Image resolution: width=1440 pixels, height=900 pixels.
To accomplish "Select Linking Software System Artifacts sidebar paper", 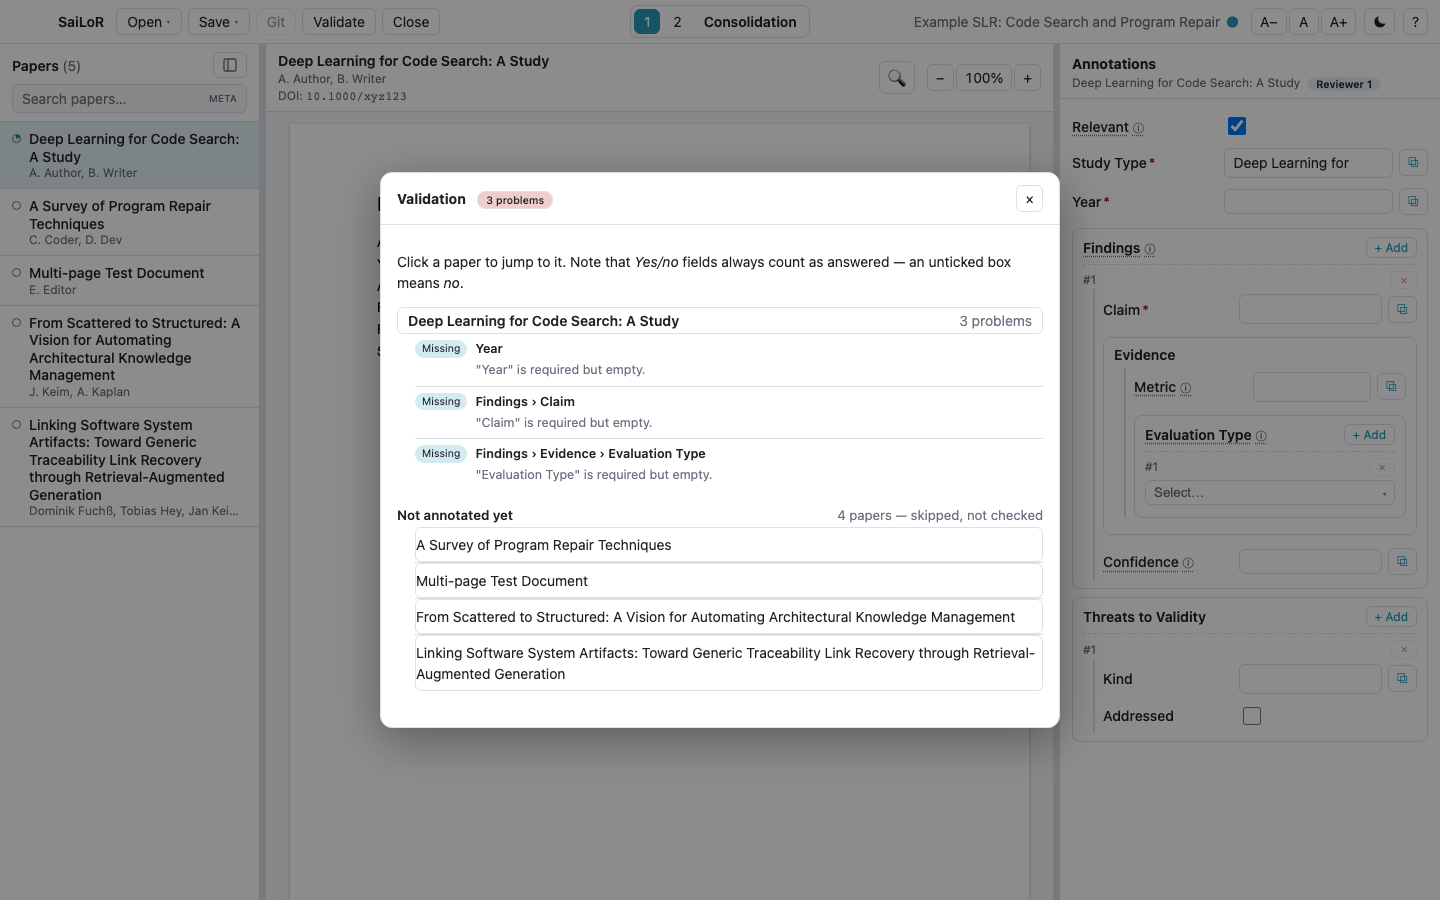I will point(129,467).
